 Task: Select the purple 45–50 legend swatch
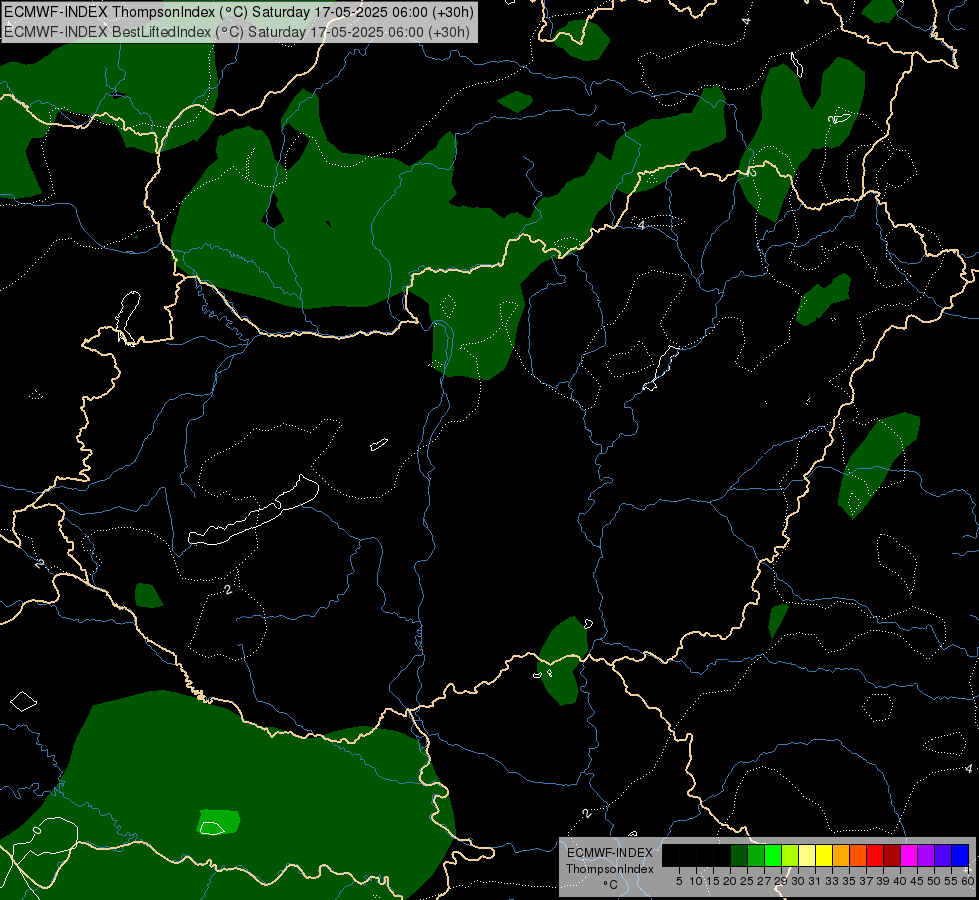tap(927, 855)
